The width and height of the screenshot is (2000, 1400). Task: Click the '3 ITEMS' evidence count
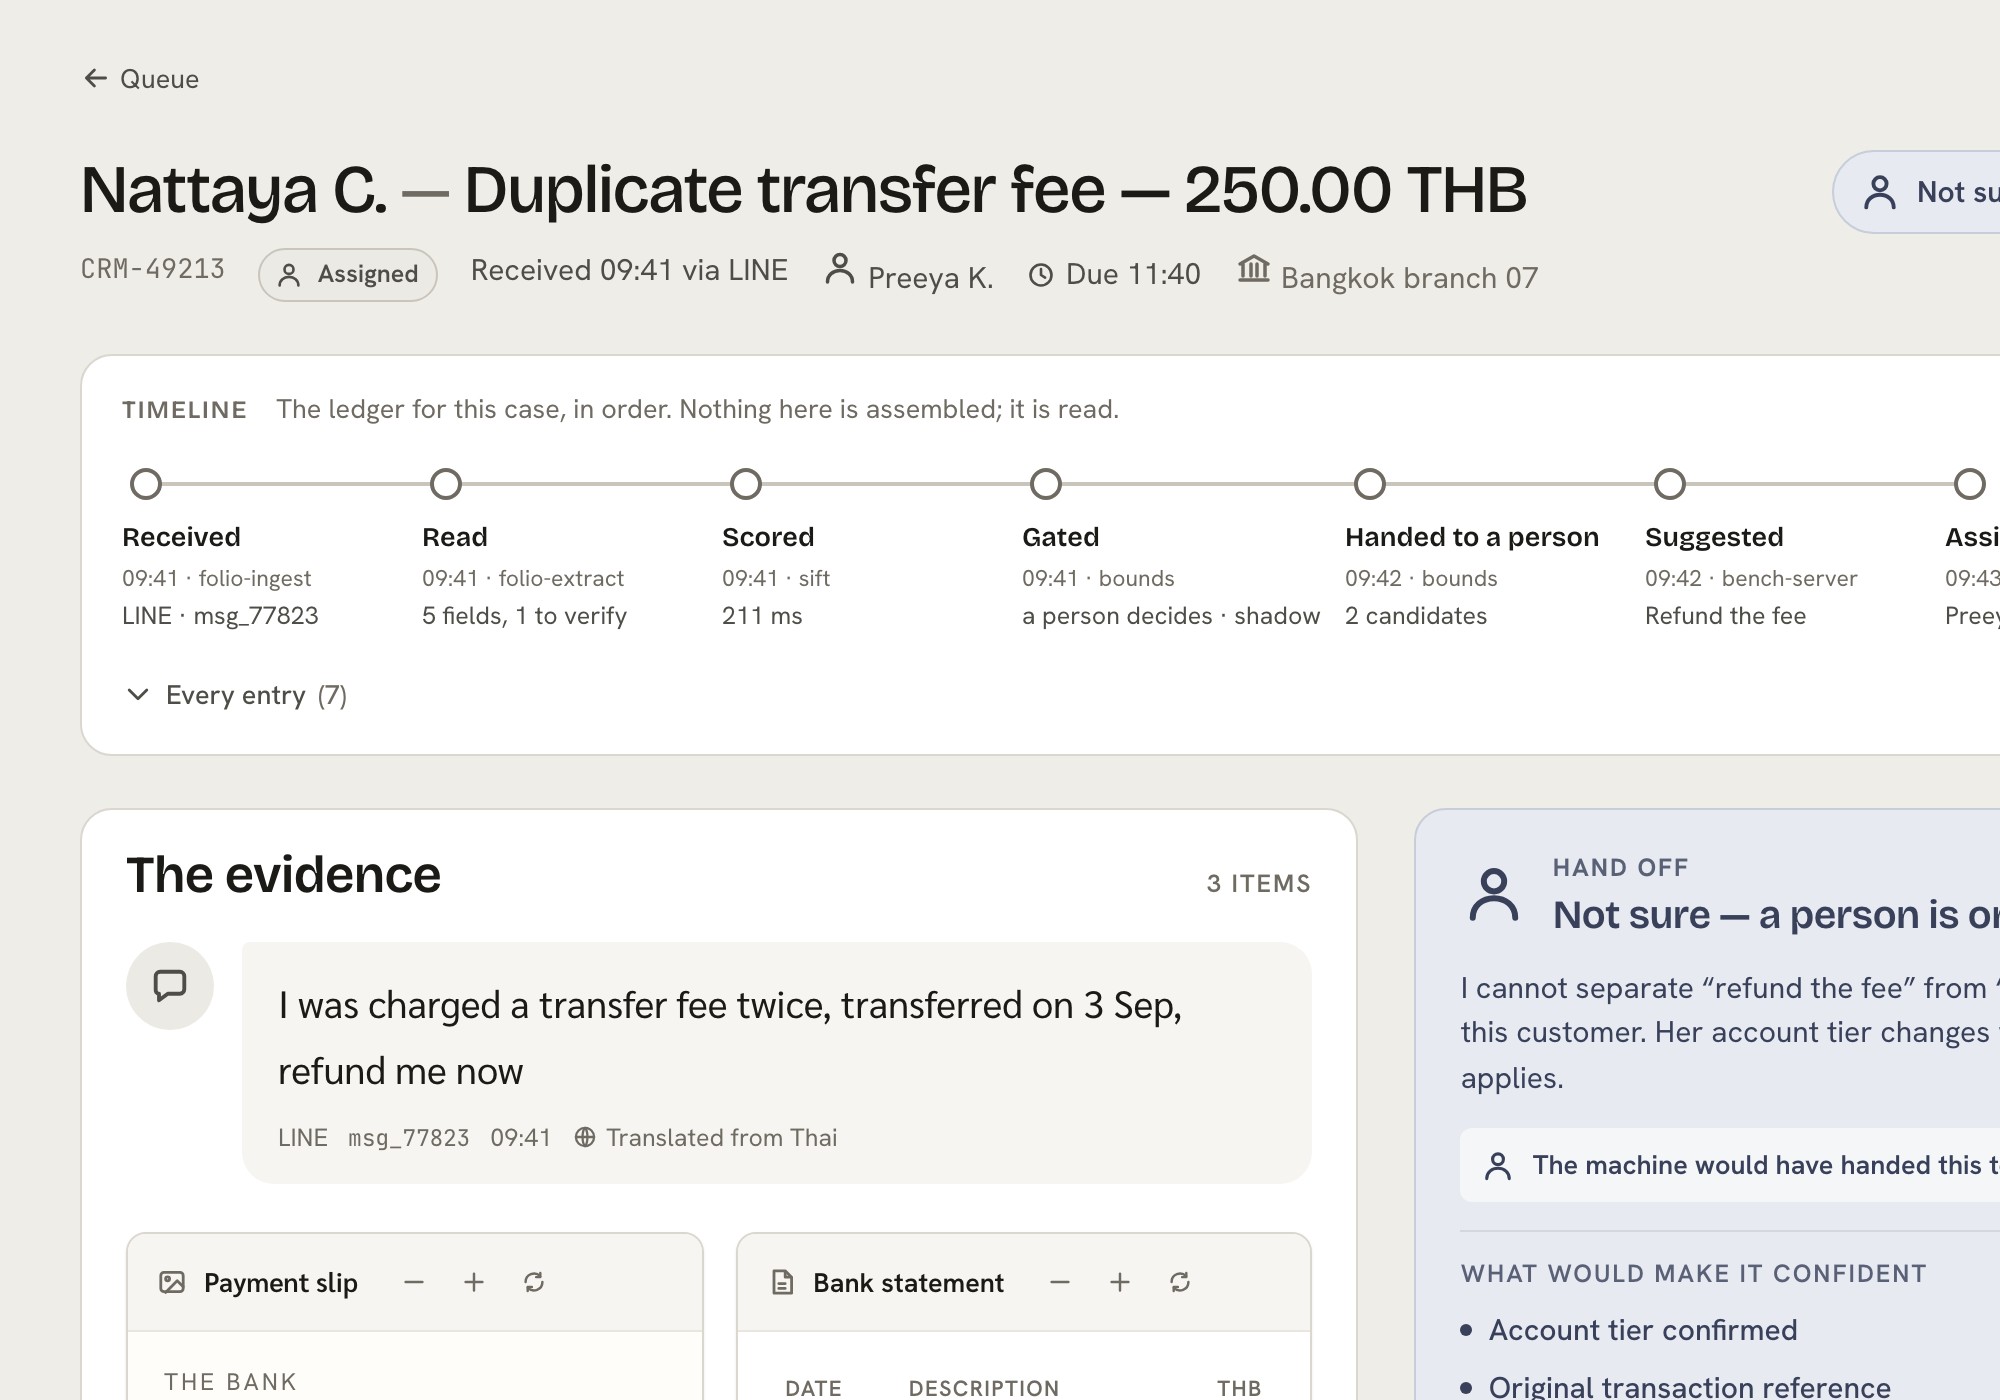1258,883
